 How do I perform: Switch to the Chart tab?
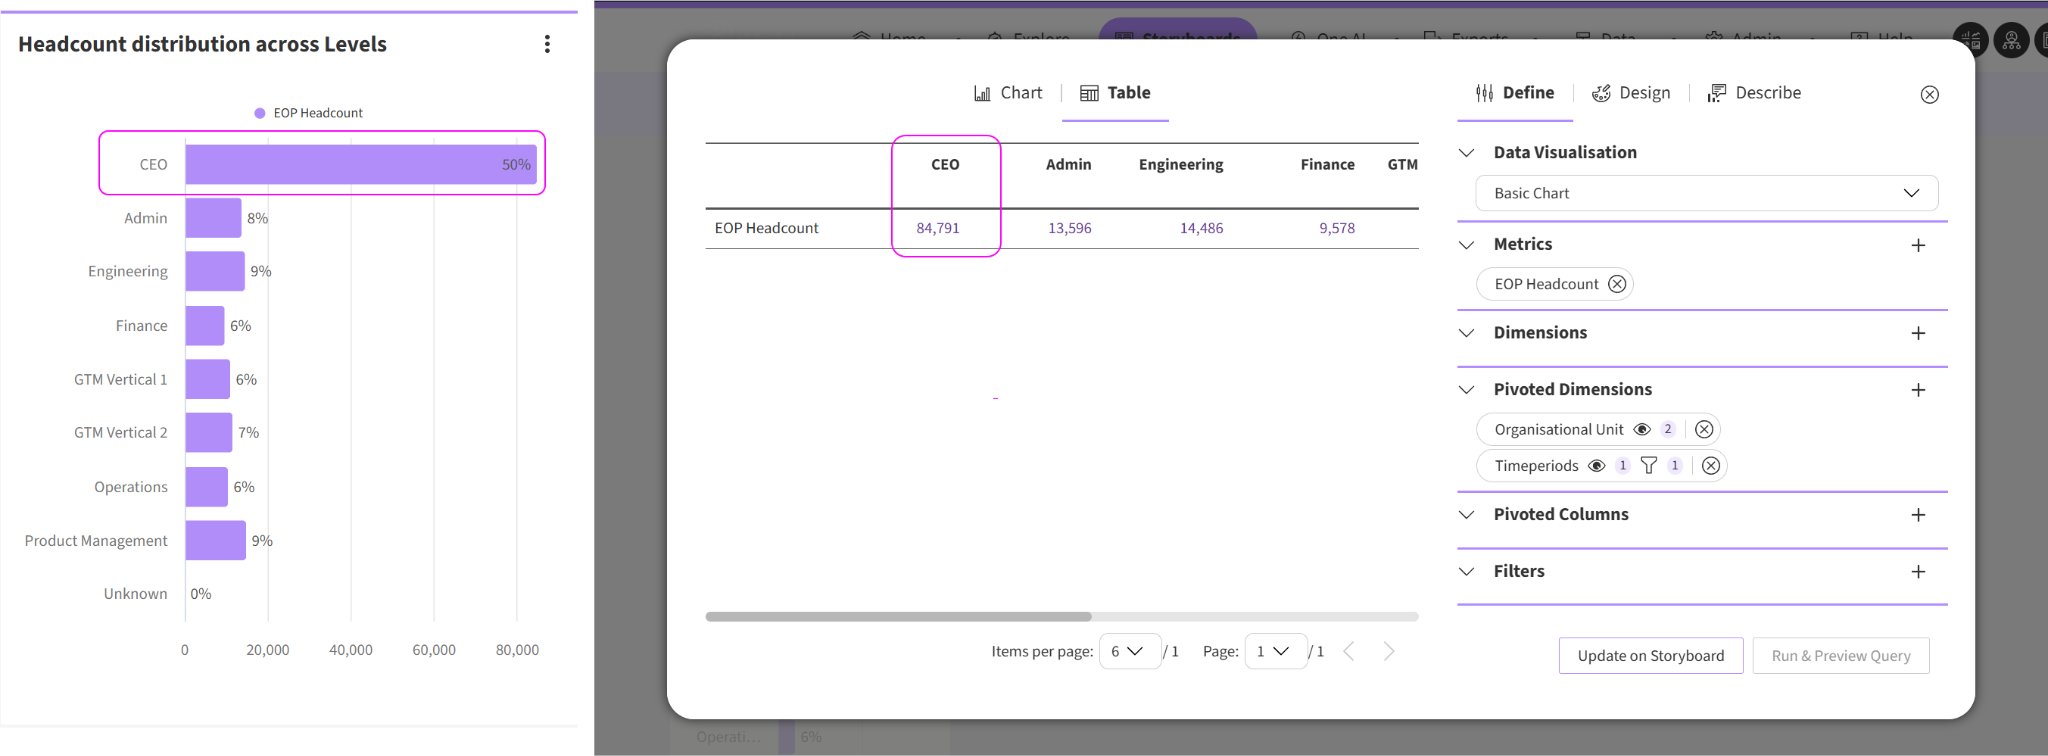pos(1008,93)
